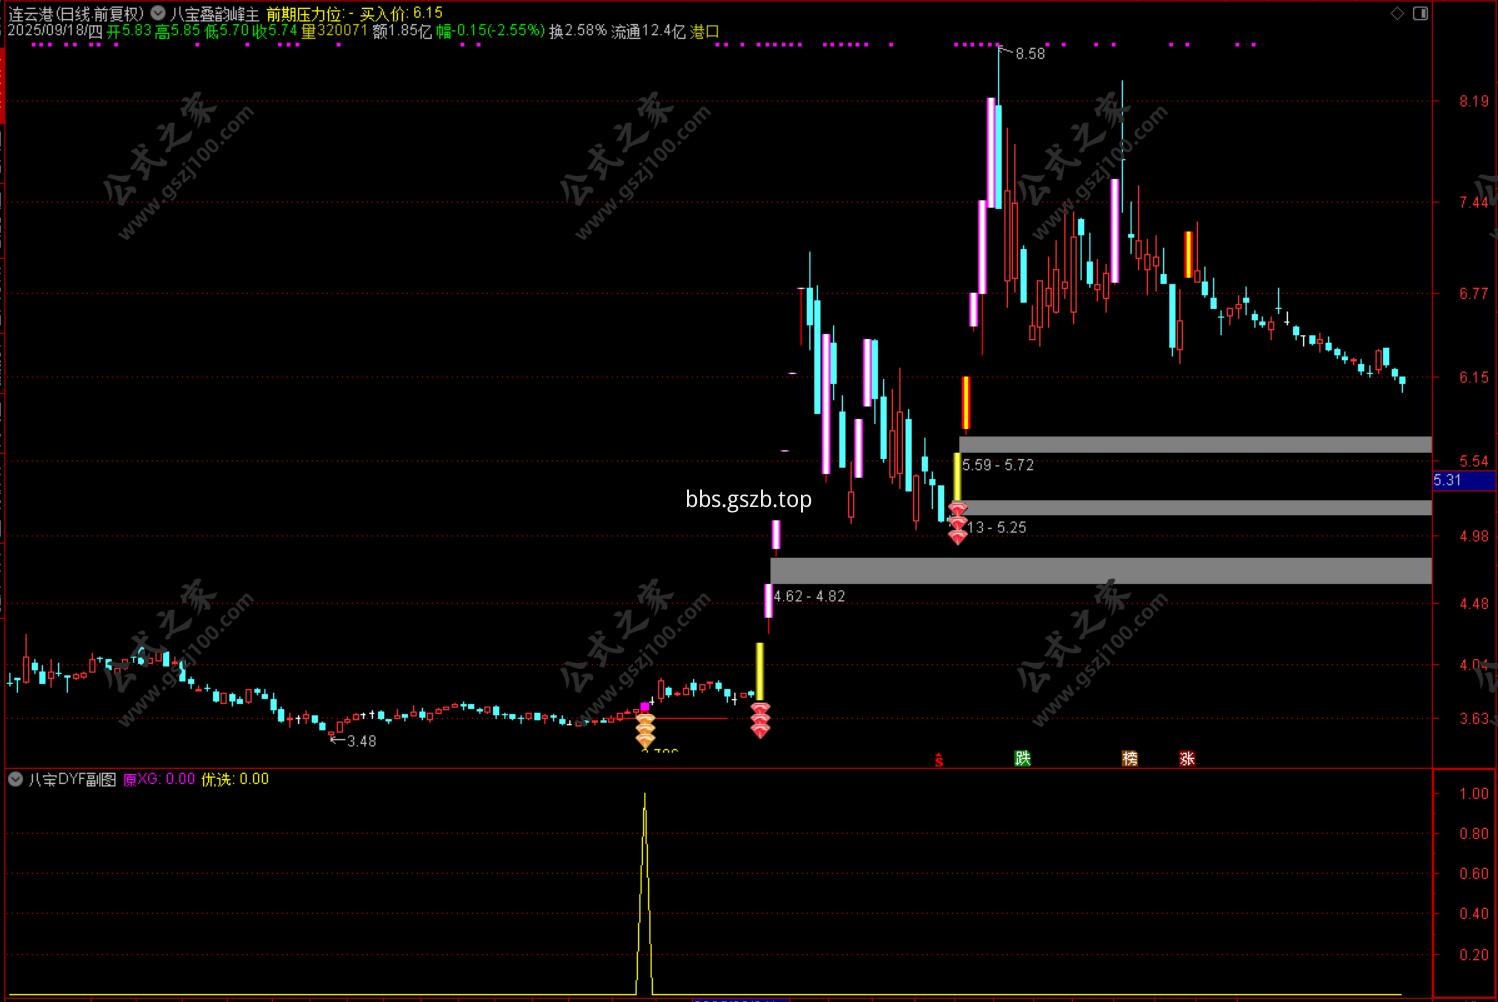Click the 量320071 volume text

click(334, 31)
